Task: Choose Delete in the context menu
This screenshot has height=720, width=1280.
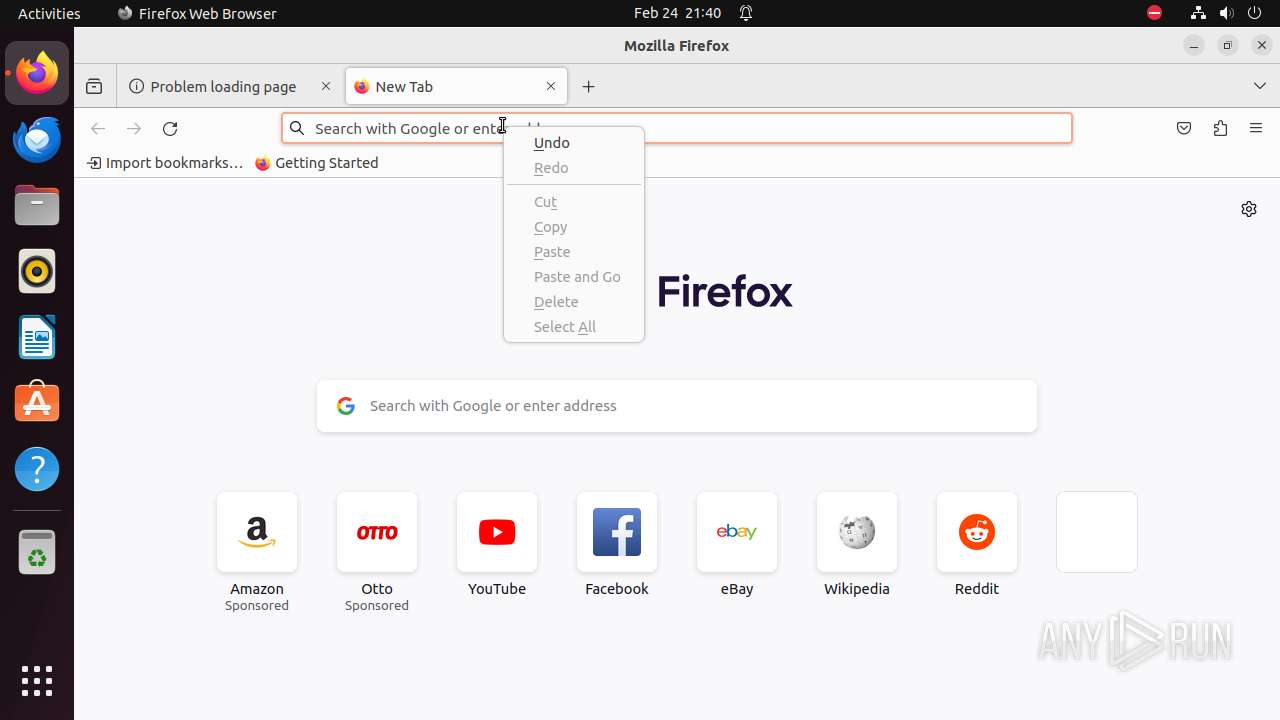Action: 574,302
